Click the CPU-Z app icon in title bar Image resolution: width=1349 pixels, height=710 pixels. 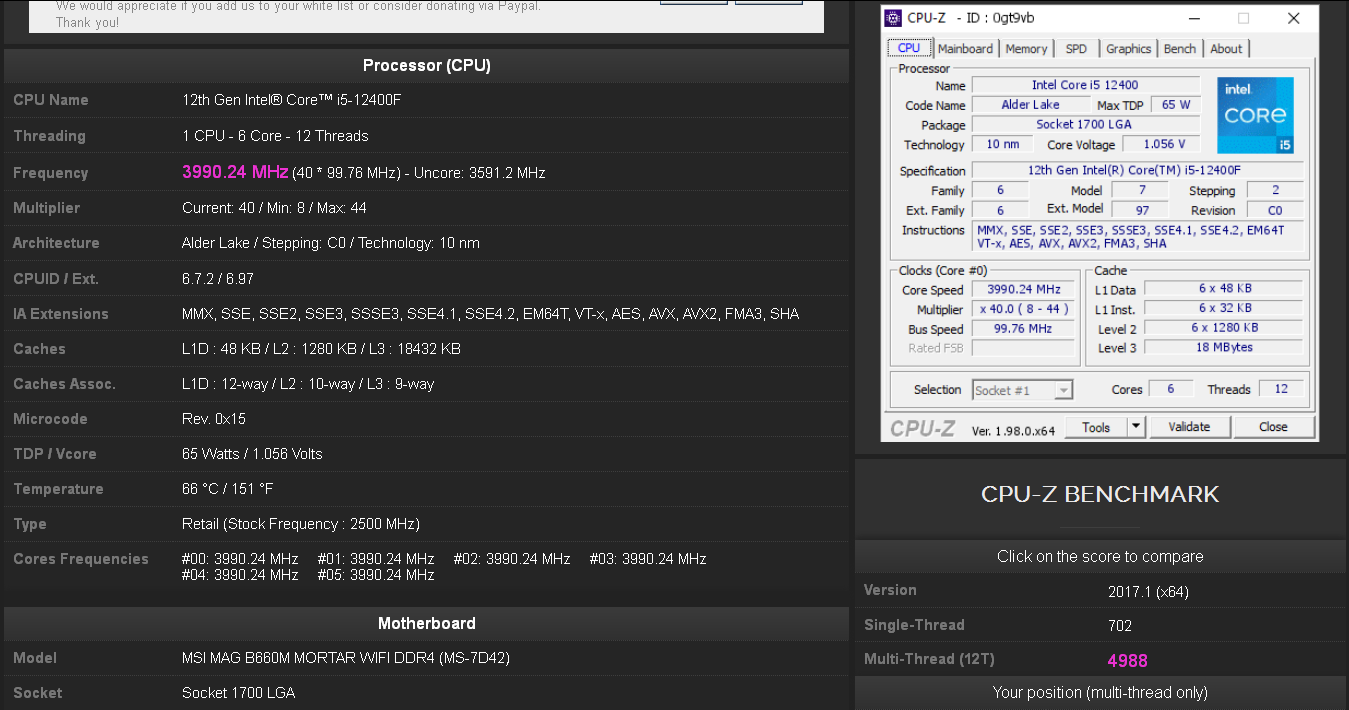(894, 18)
